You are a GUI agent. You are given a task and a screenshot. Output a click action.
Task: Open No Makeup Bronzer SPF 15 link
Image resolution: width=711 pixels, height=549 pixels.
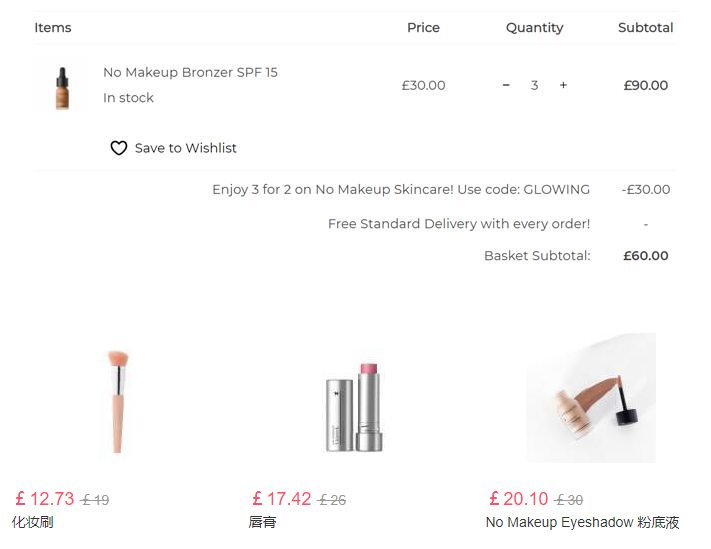(190, 72)
